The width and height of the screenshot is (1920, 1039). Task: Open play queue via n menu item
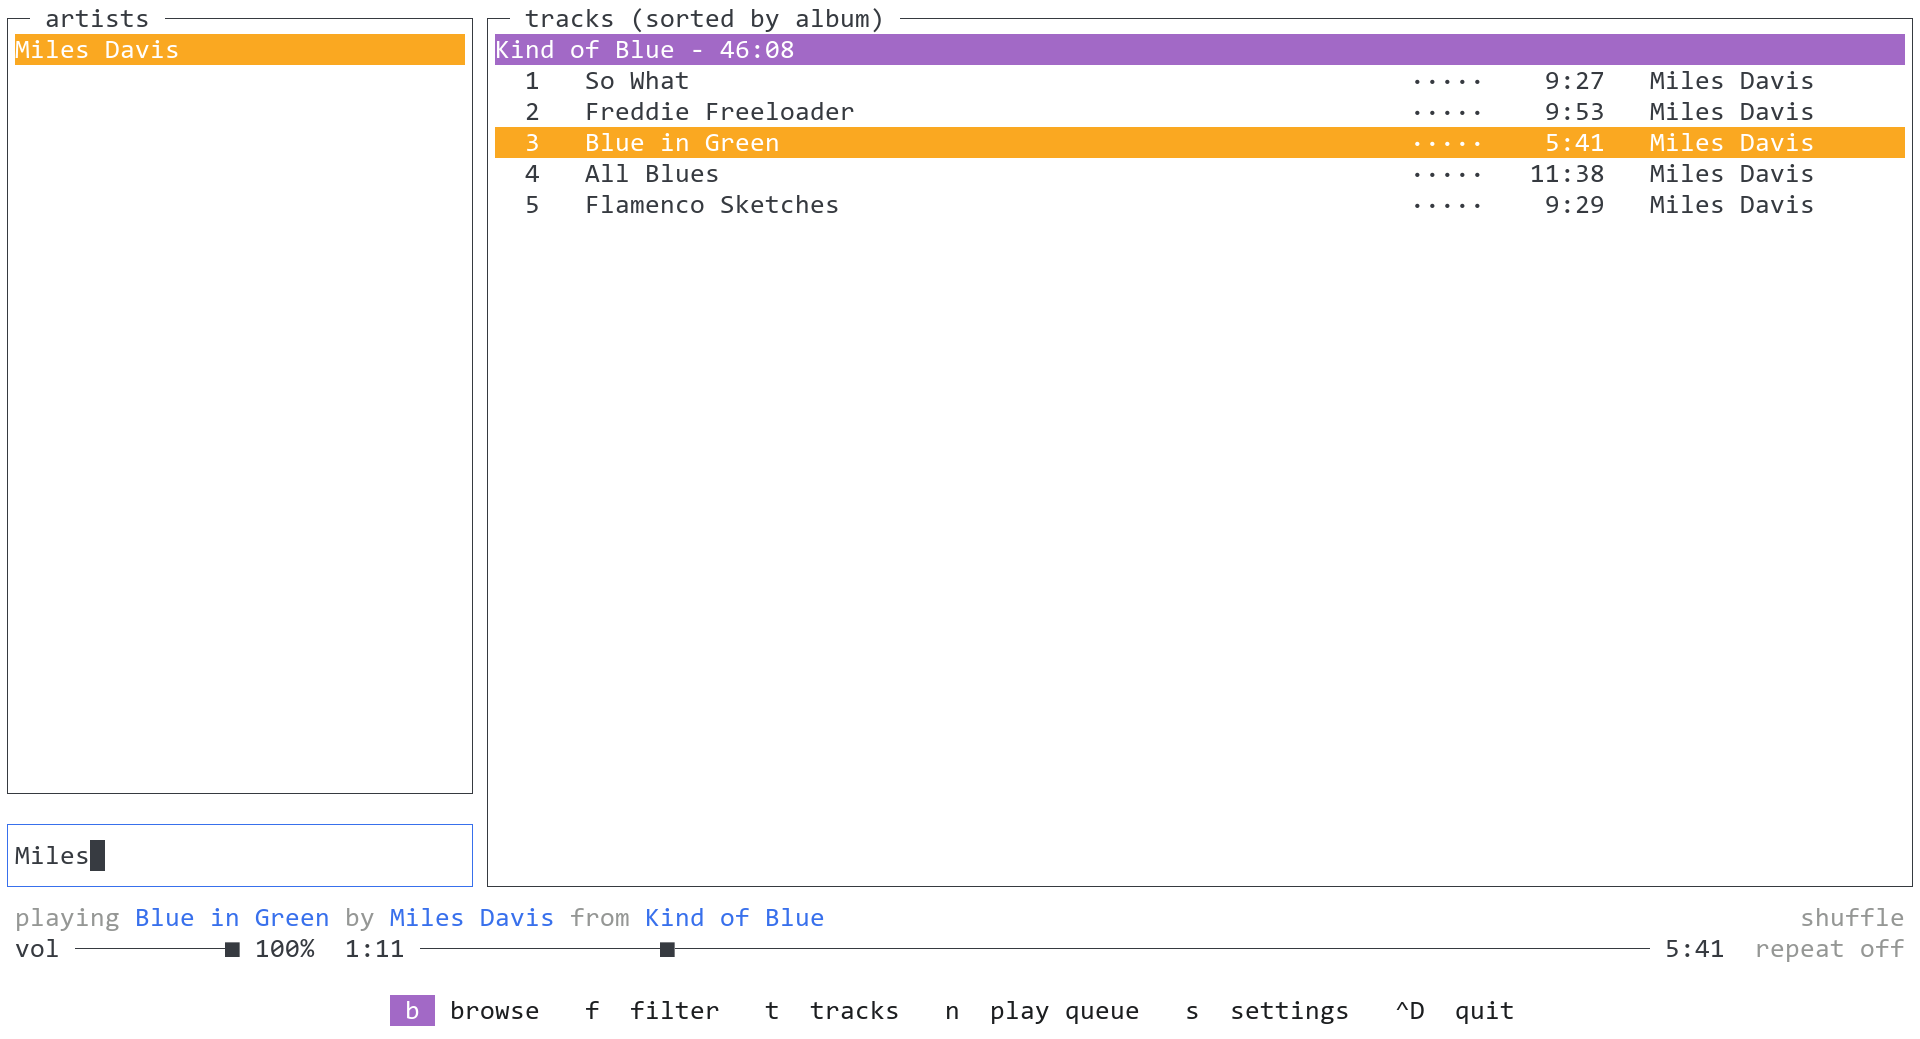point(1043,1010)
